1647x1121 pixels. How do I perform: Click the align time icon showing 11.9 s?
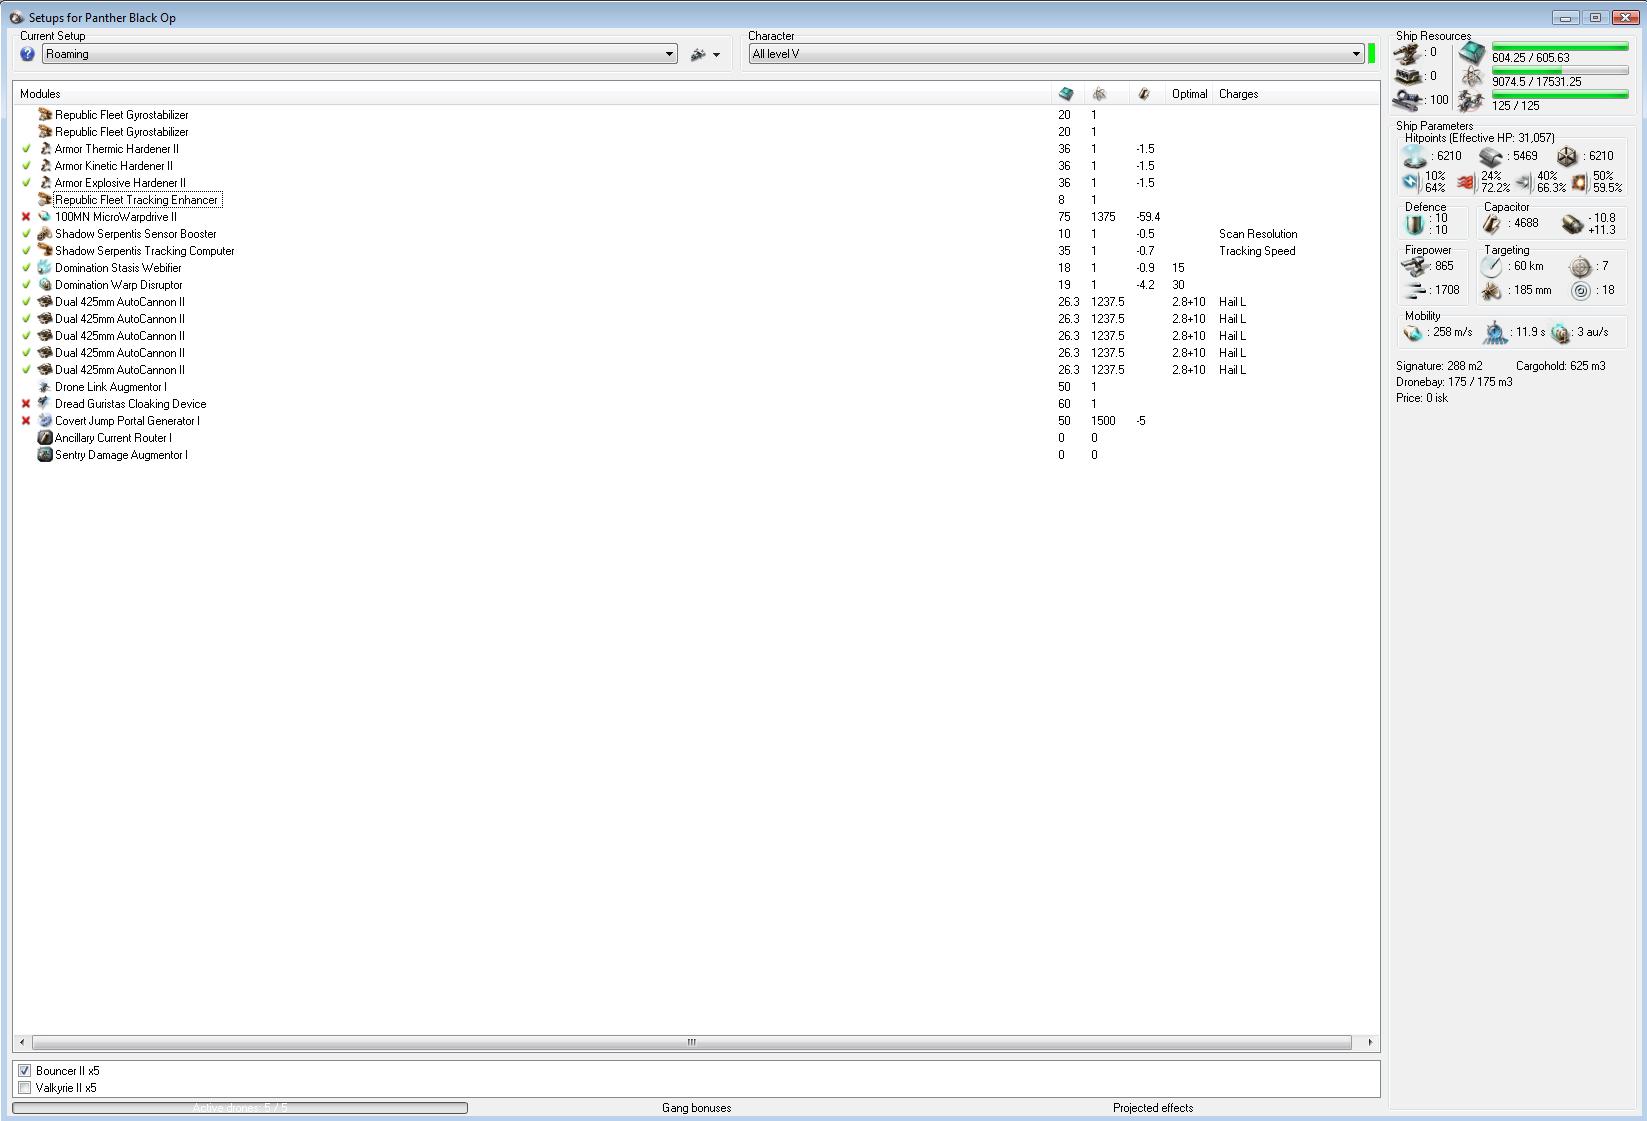point(1494,332)
